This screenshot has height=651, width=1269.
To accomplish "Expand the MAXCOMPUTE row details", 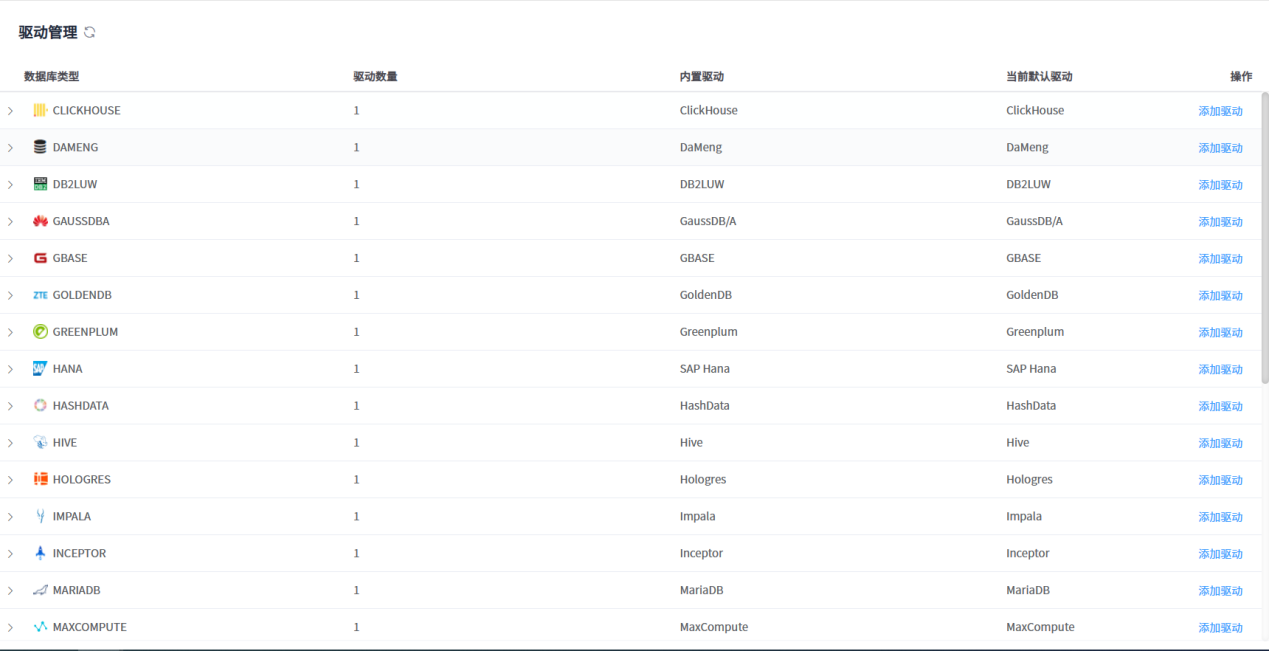I will point(11,628).
